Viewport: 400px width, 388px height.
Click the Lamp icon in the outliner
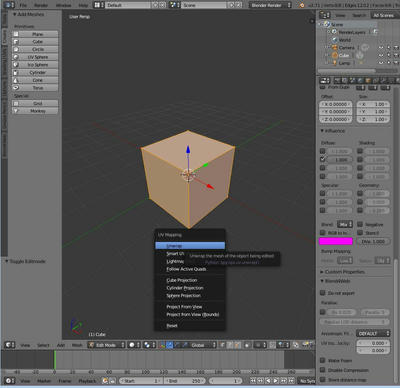[x=335, y=63]
